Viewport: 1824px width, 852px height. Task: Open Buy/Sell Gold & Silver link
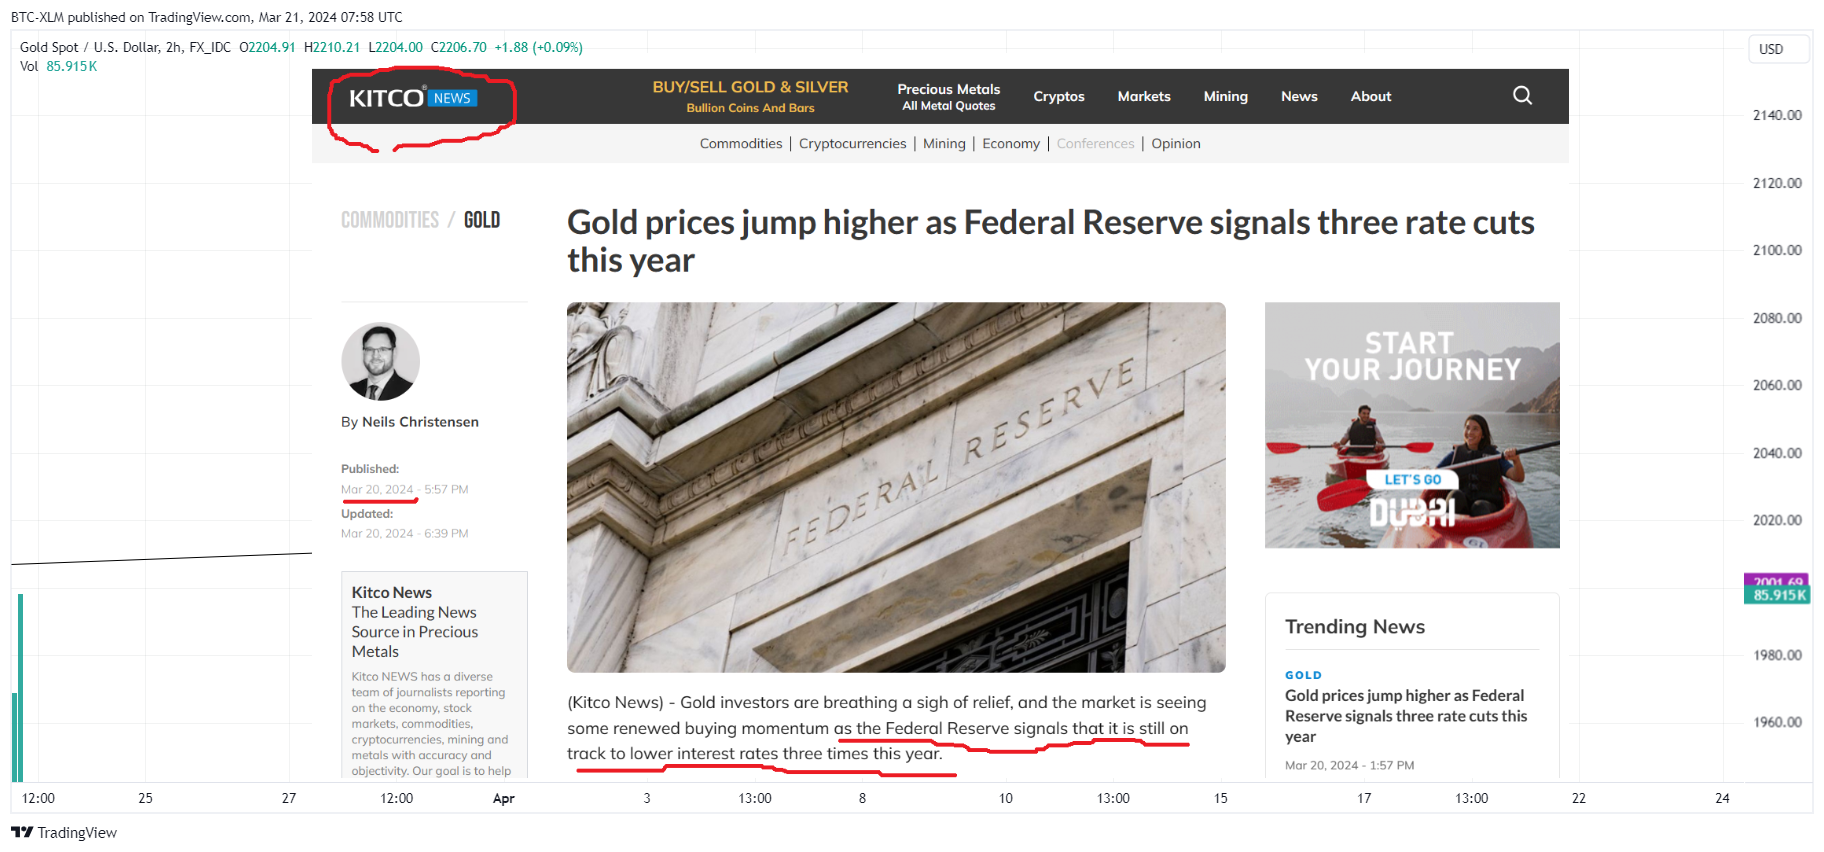(x=750, y=96)
